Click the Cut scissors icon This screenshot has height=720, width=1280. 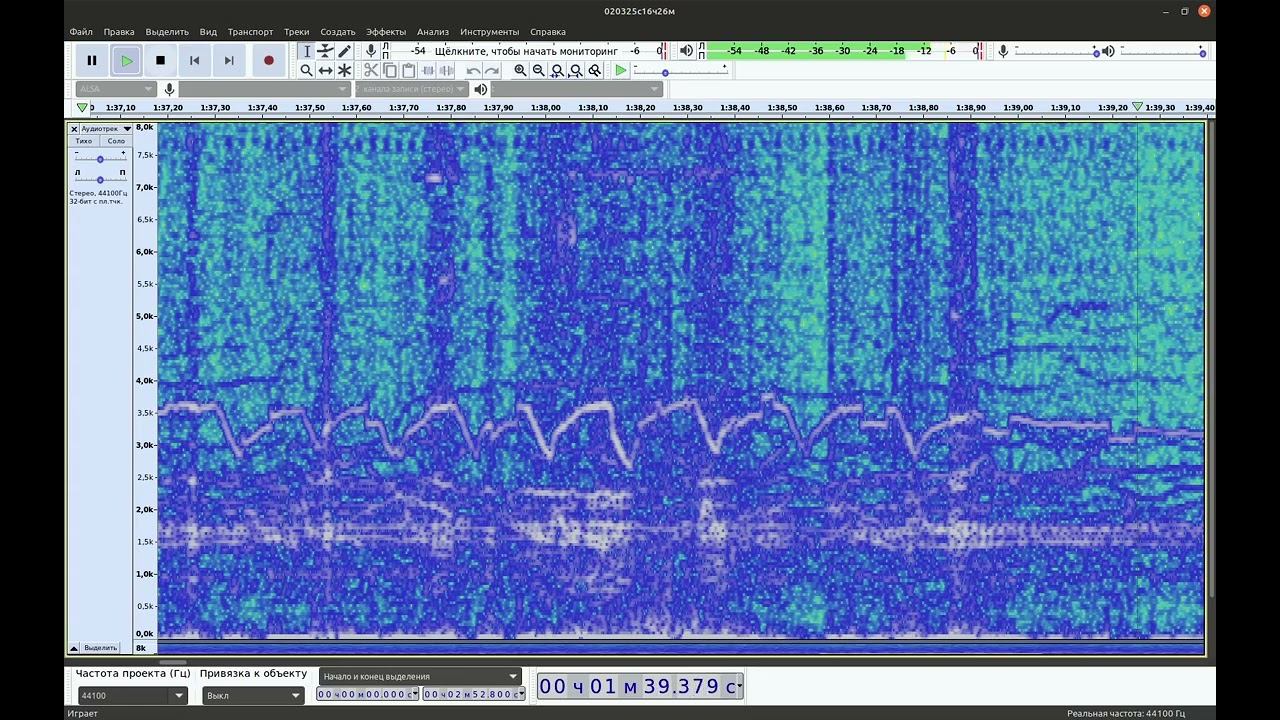(371, 70)
